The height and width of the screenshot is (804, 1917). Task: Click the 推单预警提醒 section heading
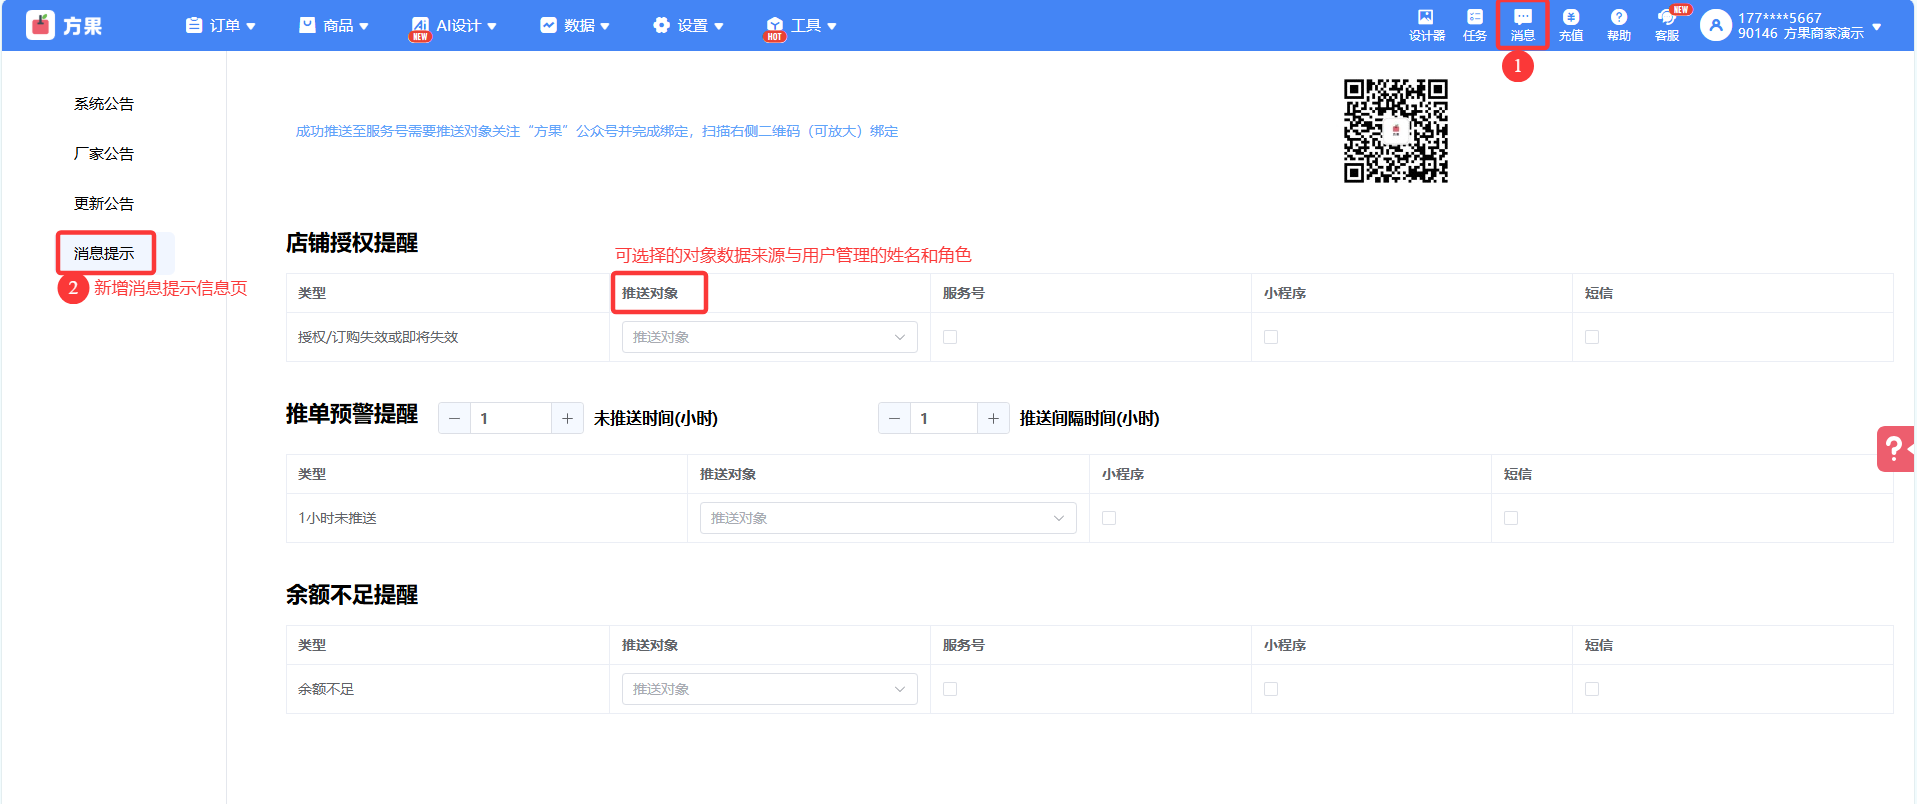(x=352, y=414)
